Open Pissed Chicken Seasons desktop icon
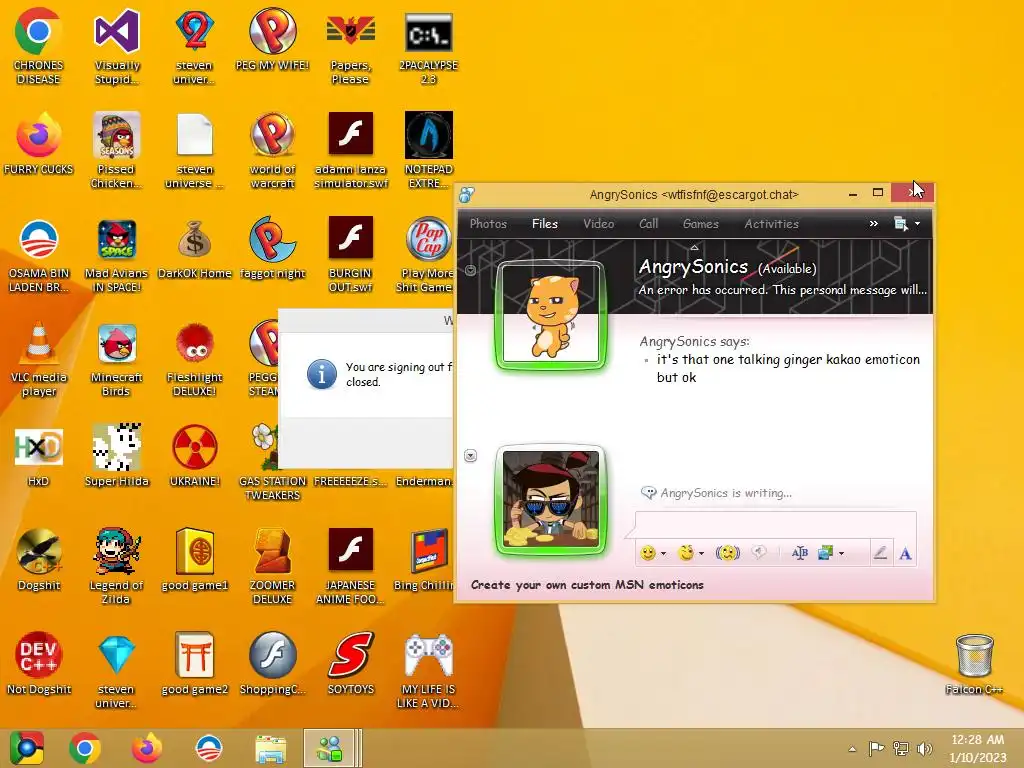 point(116,150)
